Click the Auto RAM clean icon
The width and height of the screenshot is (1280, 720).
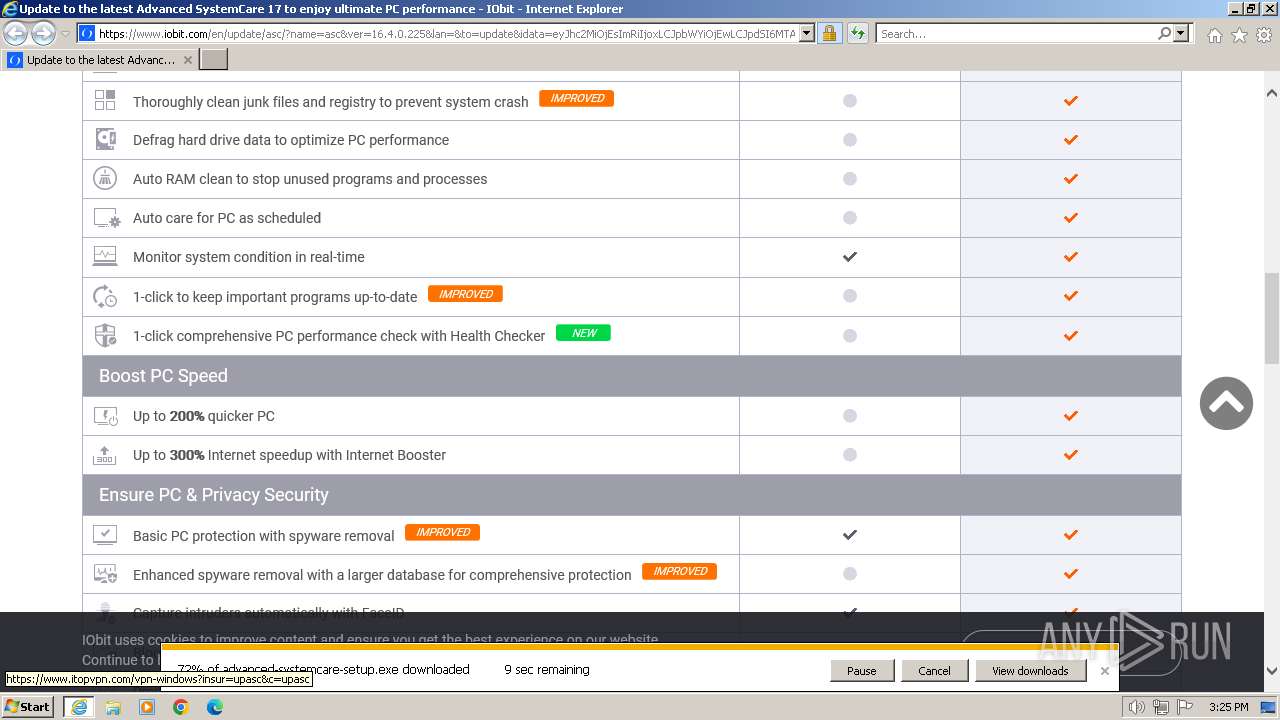coord(105,178)
